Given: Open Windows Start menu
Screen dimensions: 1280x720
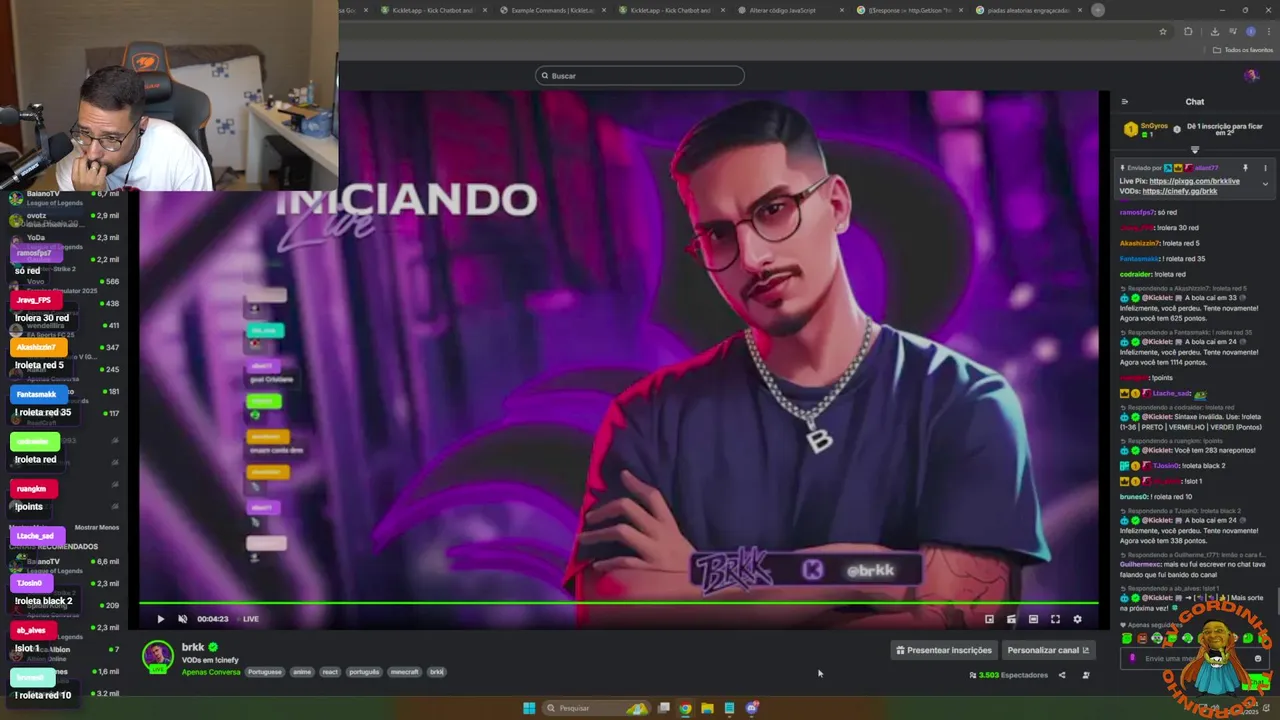Looking at the screenshot, I should tap(529, 708).
